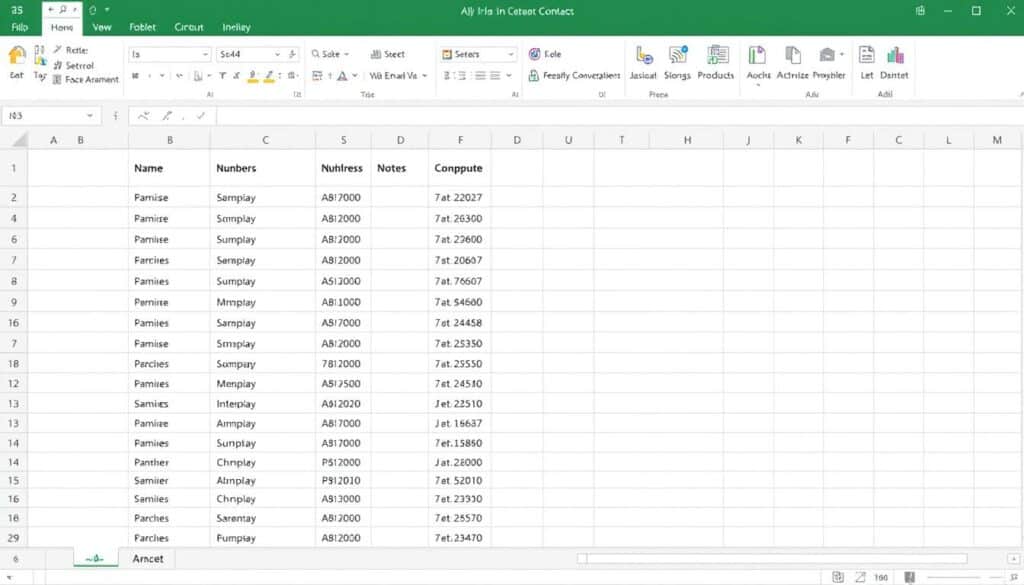Select the Name header cell

[x=170, y=168]
